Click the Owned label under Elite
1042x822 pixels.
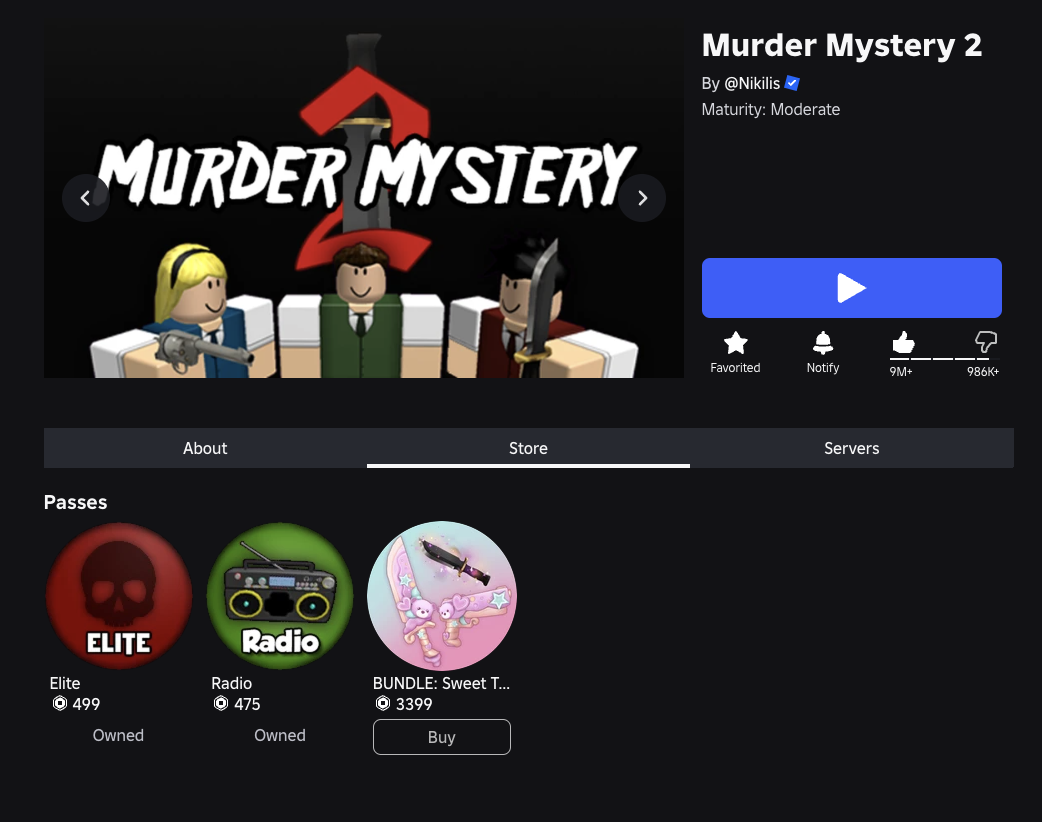(x=118, y=736)
